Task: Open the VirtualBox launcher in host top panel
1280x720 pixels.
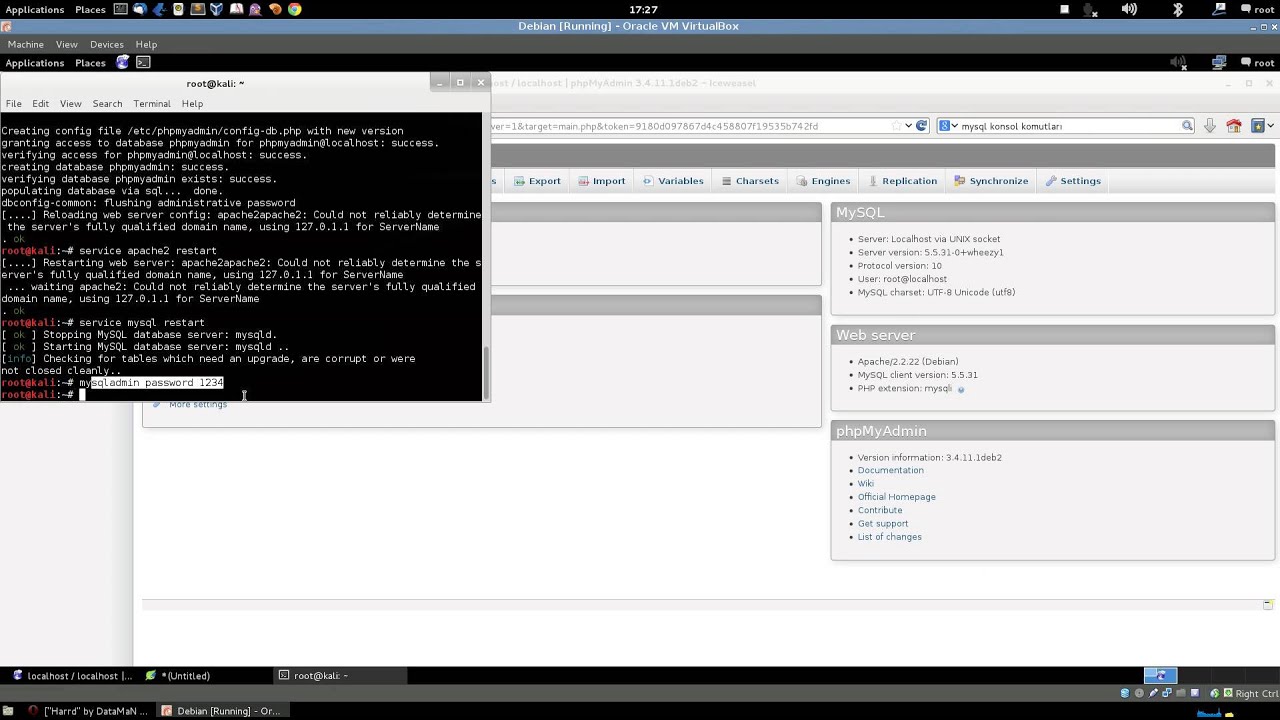Action: click(217, 9)
